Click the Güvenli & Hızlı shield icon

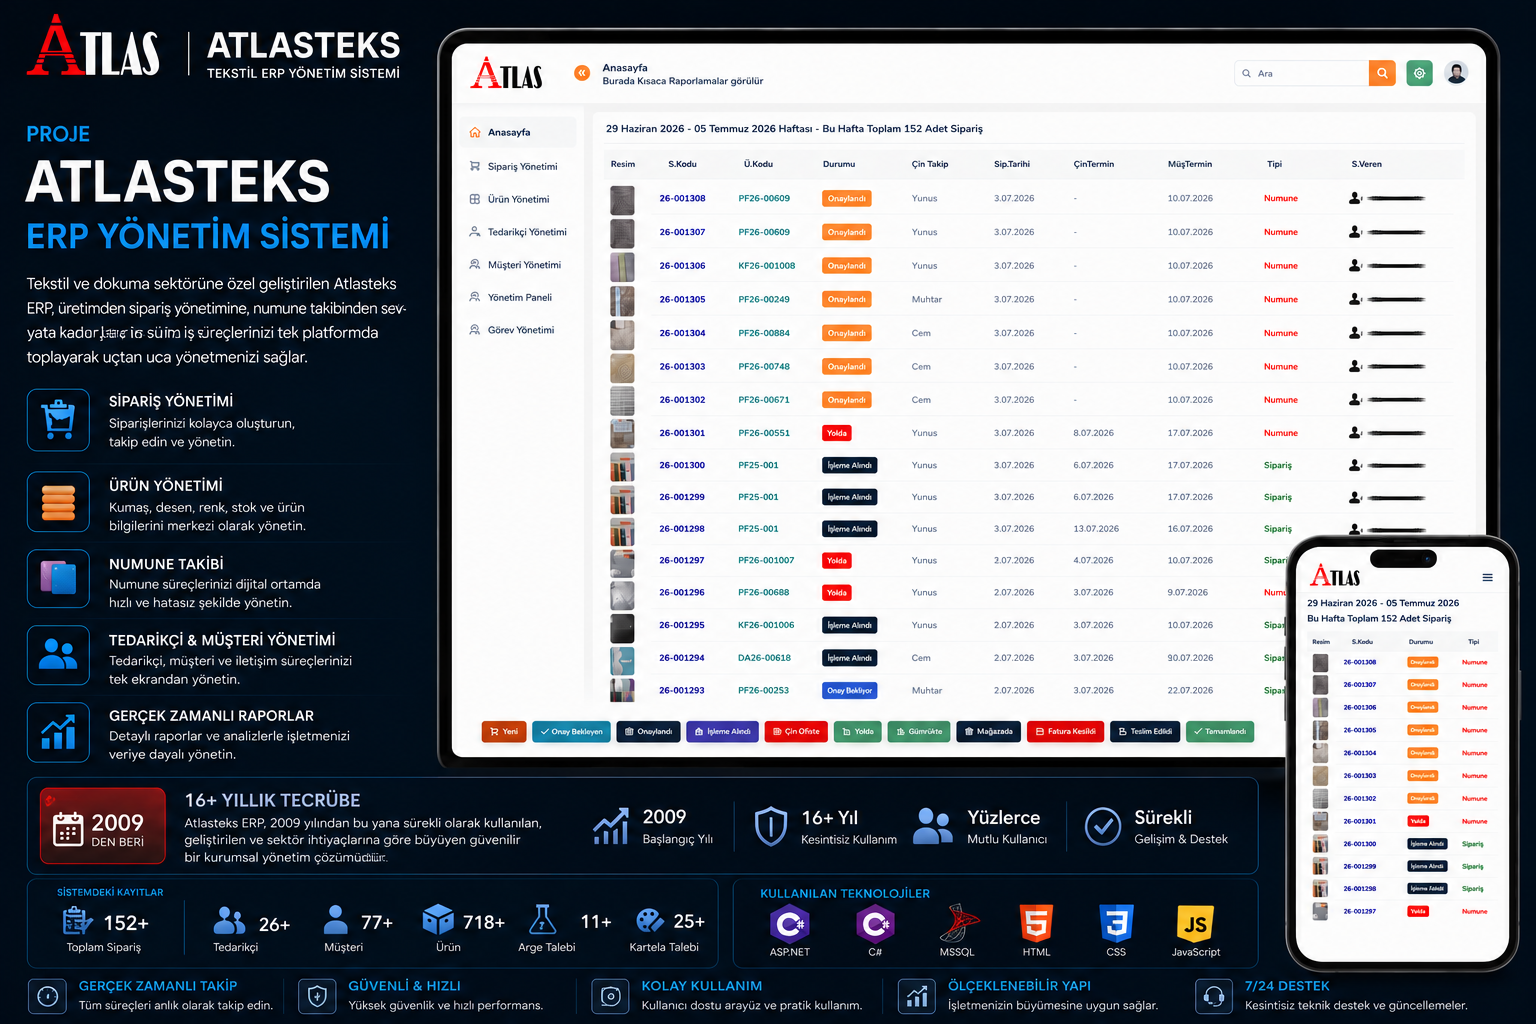[x=317, y=997]
